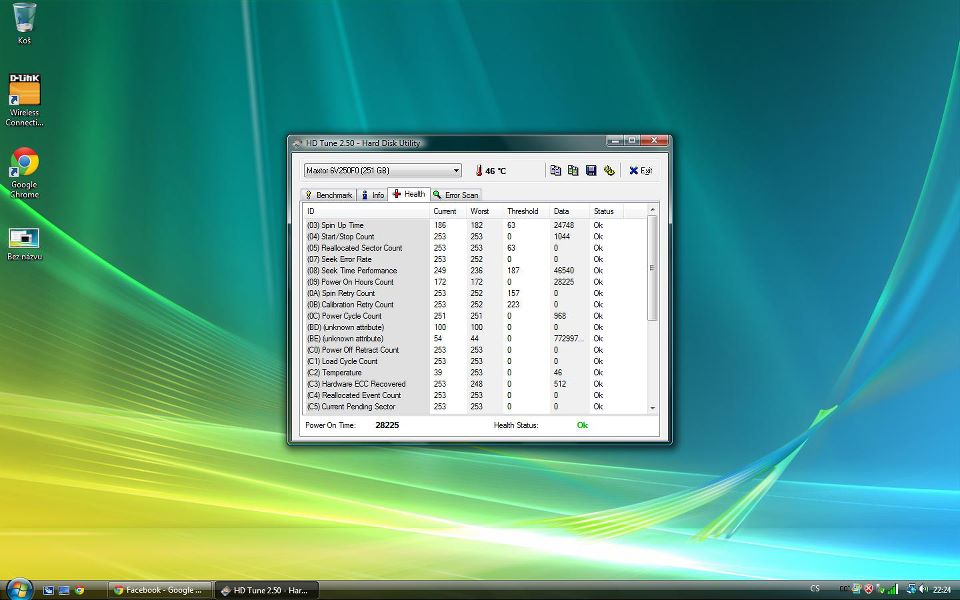The width and height of the screenshot is (960, 600).
Task: Click the green Health Status Ok value
Action: [582, 425]
